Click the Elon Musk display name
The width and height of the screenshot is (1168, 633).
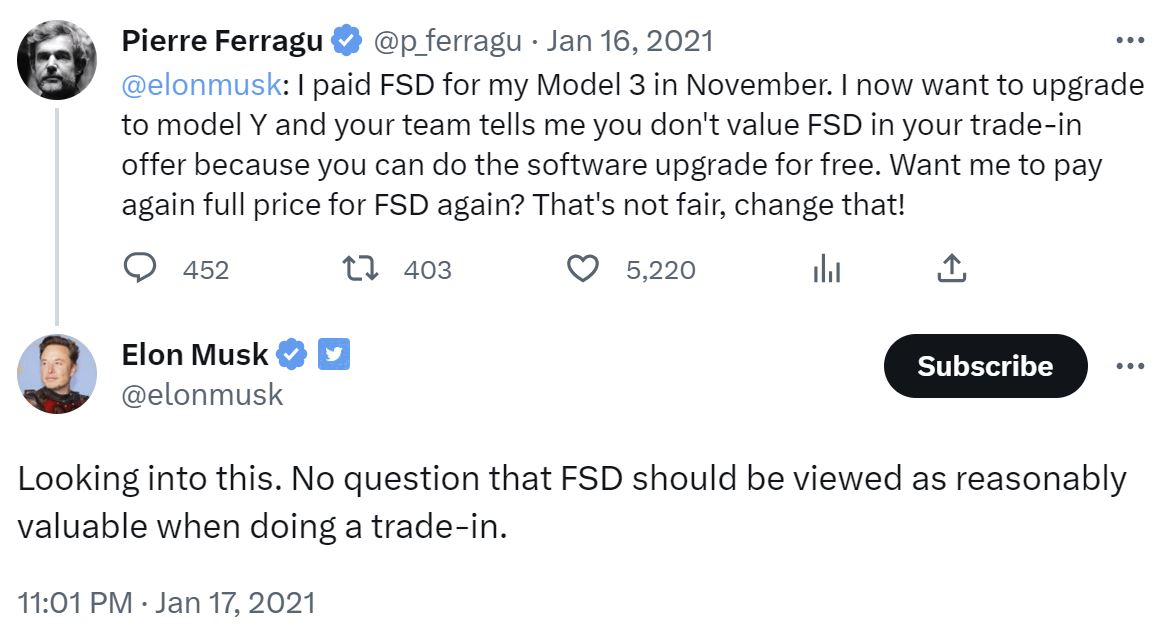[x=194, y=354]
